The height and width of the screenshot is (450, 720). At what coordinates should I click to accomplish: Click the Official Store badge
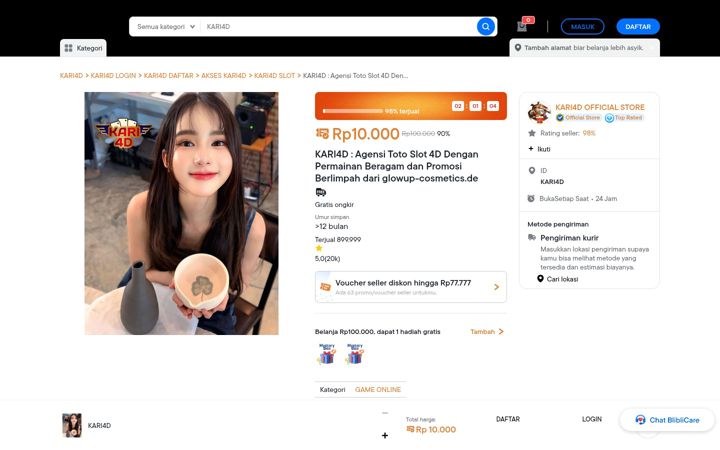tap(578, 118)
